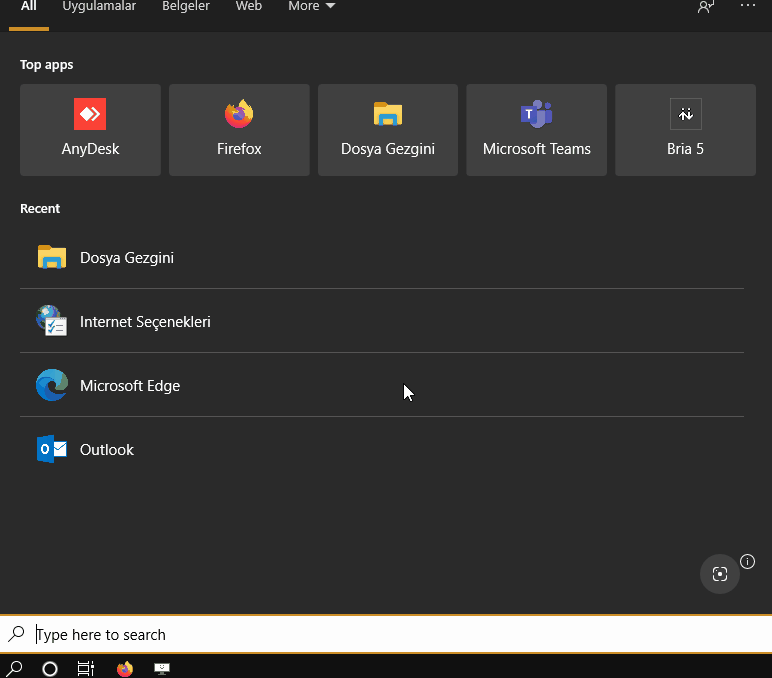Open Bria 5 tile
This screenshot has width=772, height=678.
685,130
